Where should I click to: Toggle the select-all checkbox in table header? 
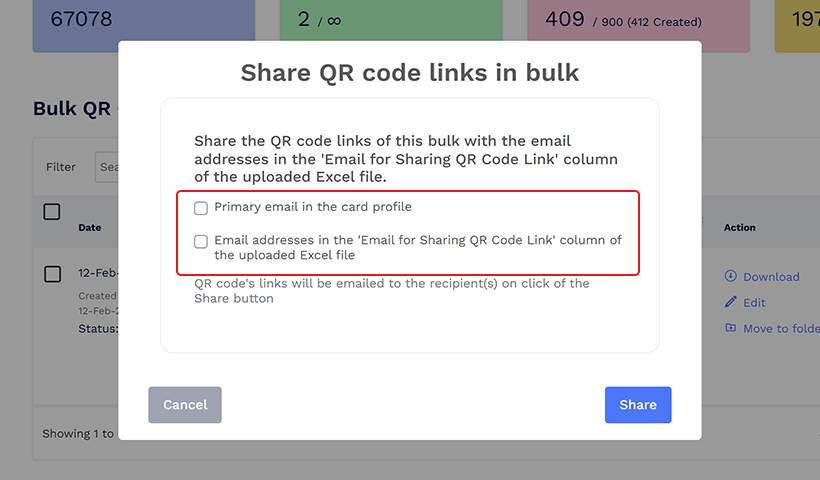(x=52, y=212)
